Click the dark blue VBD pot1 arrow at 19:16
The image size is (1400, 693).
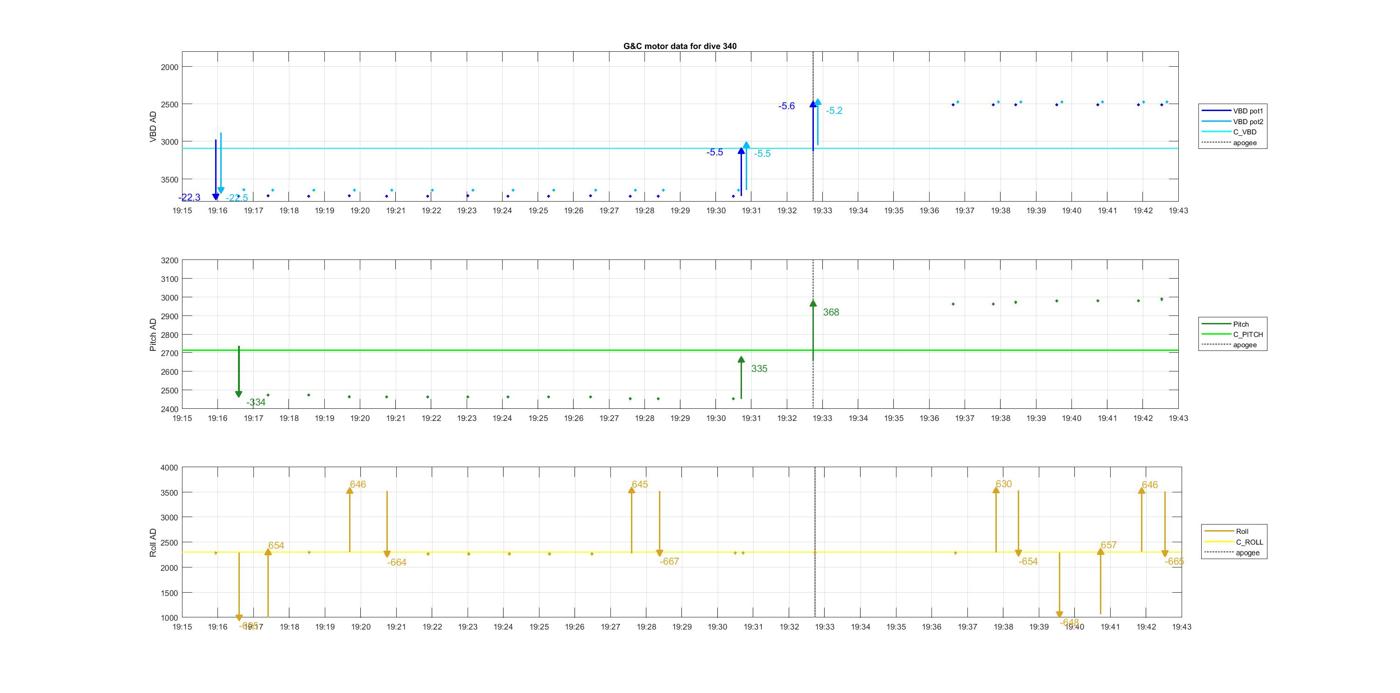[x=215, y=170]
